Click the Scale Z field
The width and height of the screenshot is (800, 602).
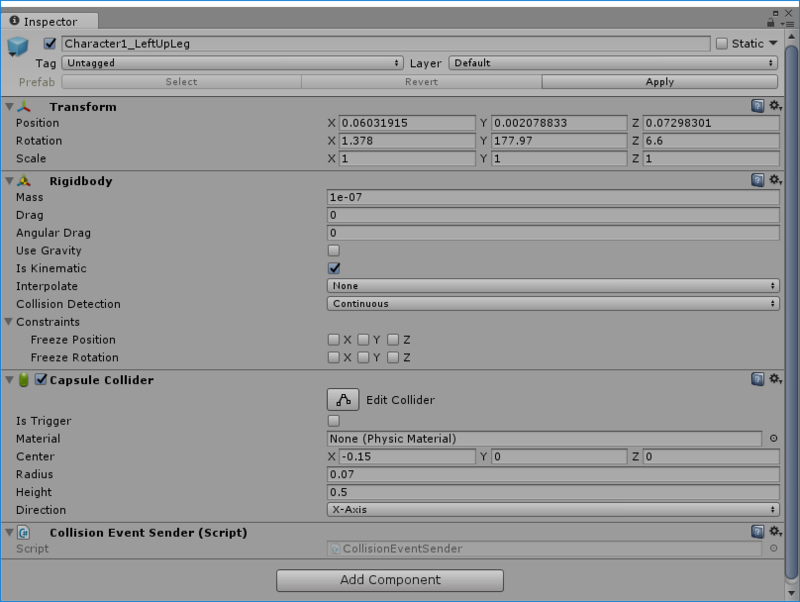tap(711, 159)
